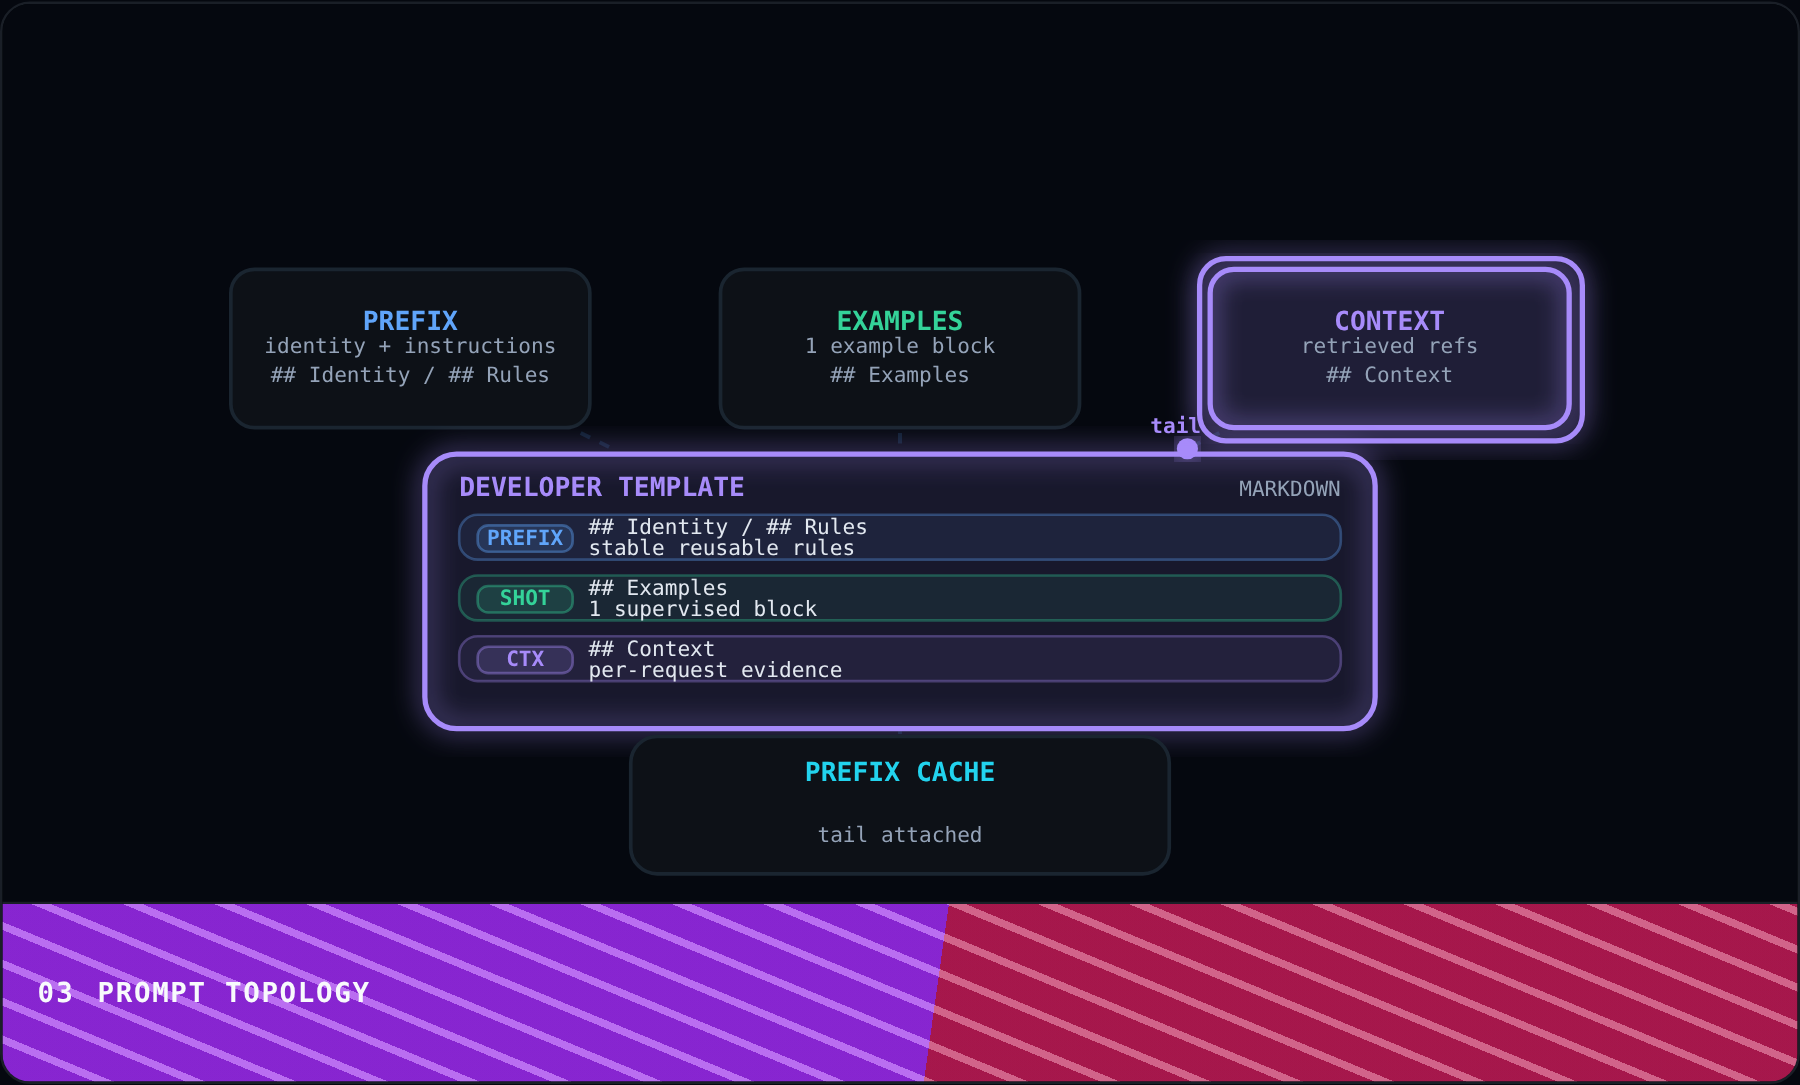Click 'identity + instructions' in the PREFIX card
Screen dimensions: 1800x1085
410,346
